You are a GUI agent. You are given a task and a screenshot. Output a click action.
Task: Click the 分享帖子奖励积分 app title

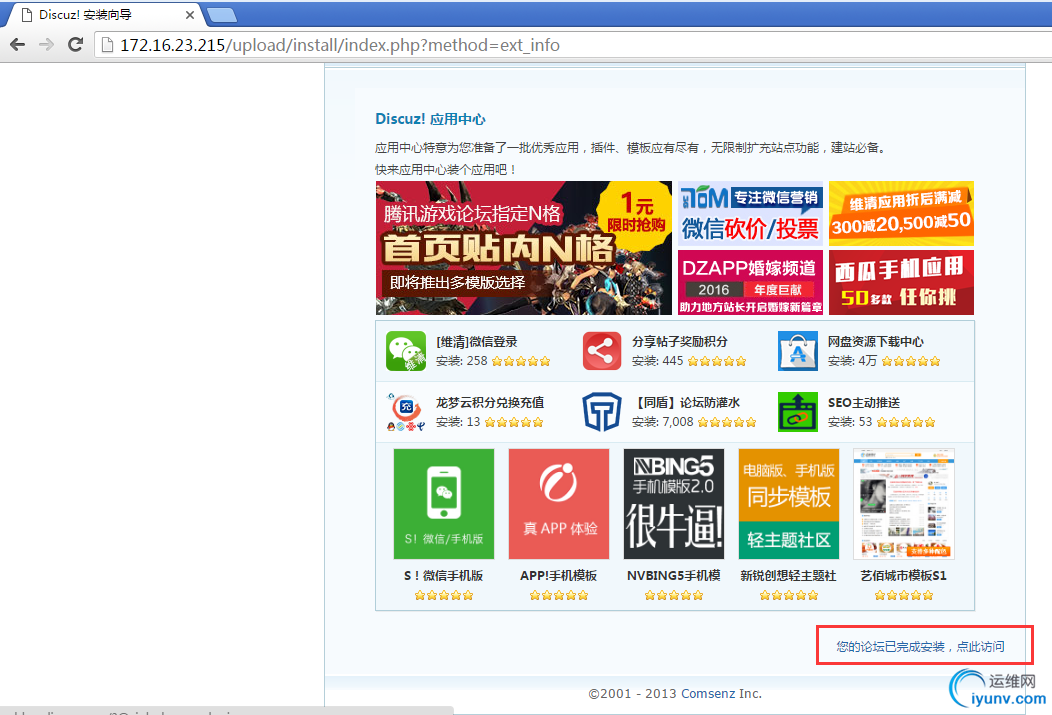[680, 342]
